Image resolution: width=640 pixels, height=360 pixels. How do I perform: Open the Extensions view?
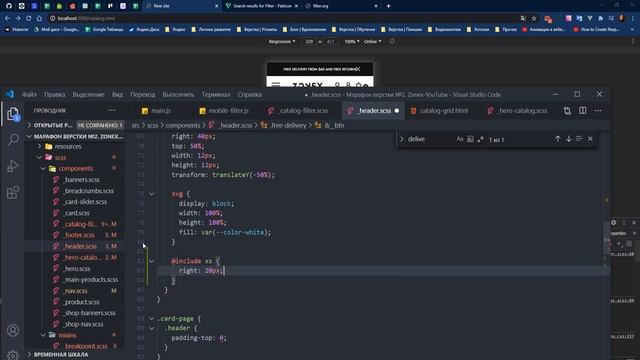pos(13,192)
